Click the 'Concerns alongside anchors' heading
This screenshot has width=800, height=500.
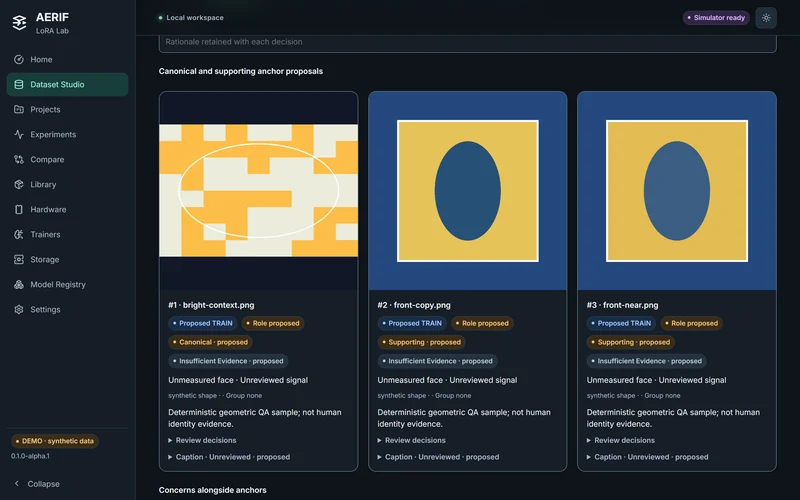(213, 490)
